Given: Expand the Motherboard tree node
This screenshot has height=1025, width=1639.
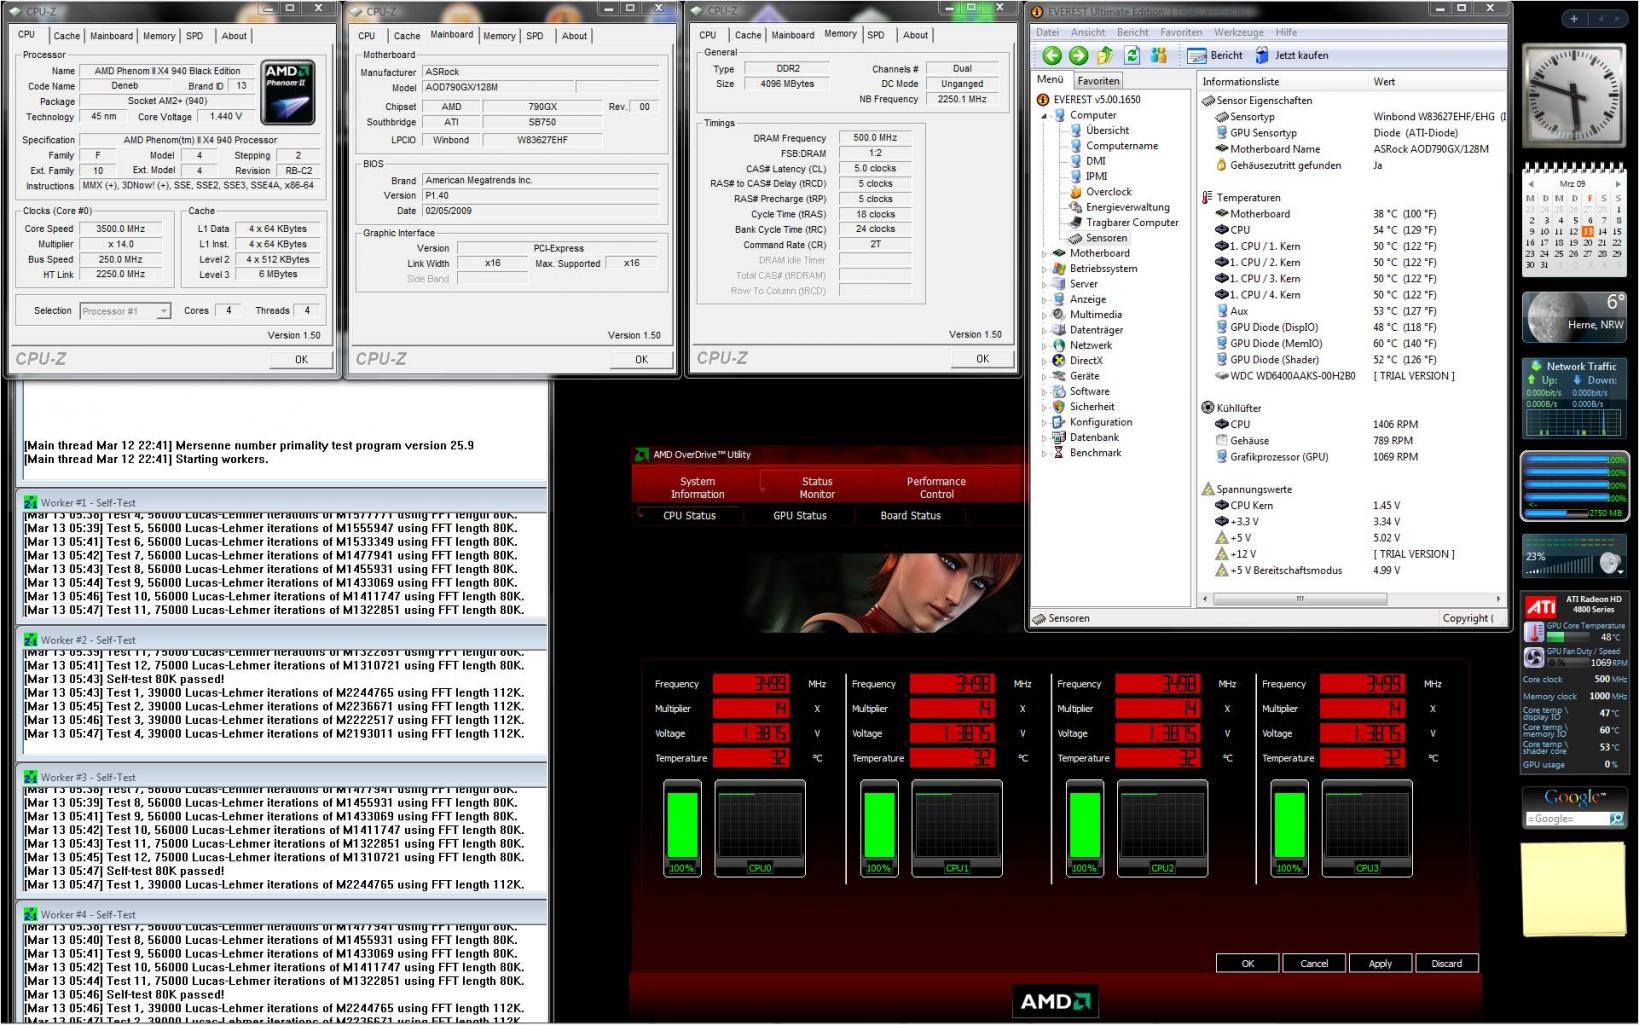Looking at the screenshot, I should [x=1044, y=254].
